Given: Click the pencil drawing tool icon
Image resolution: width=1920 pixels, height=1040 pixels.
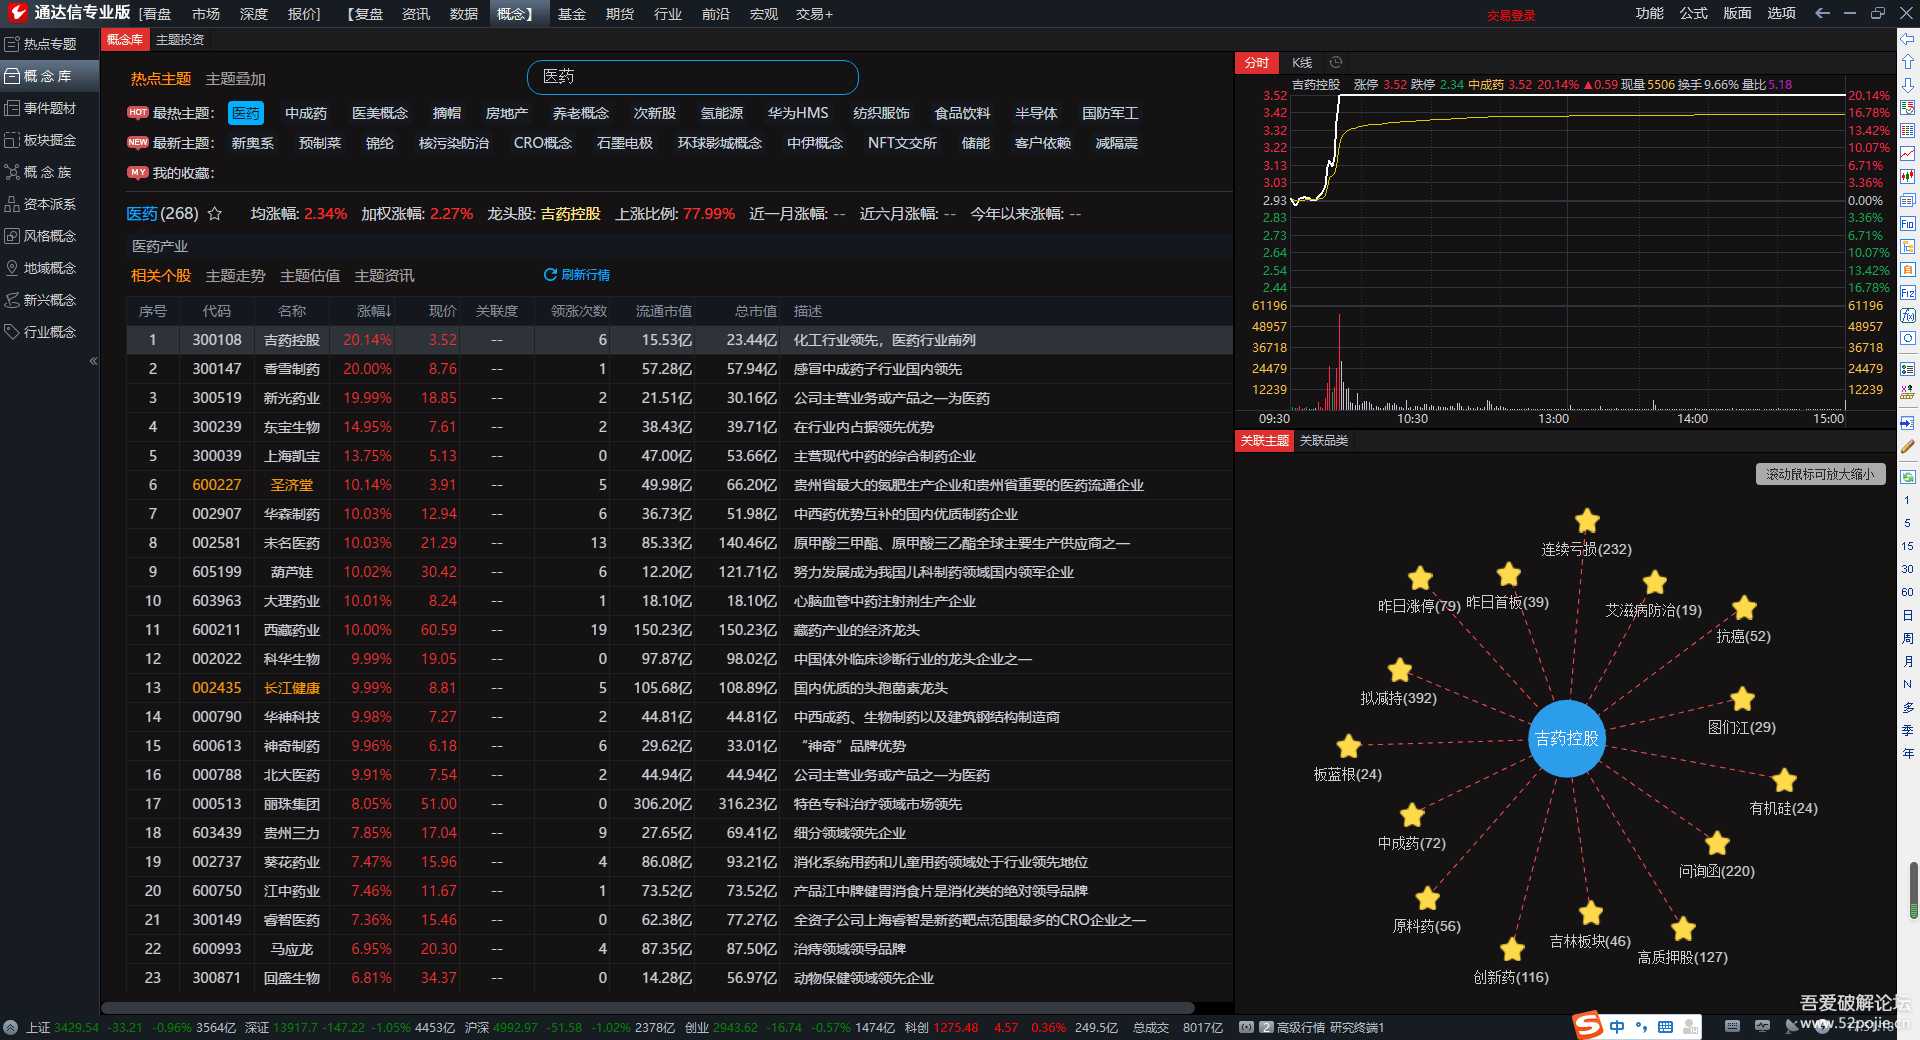Looking at the screenshot, I should coord(1907,447).
